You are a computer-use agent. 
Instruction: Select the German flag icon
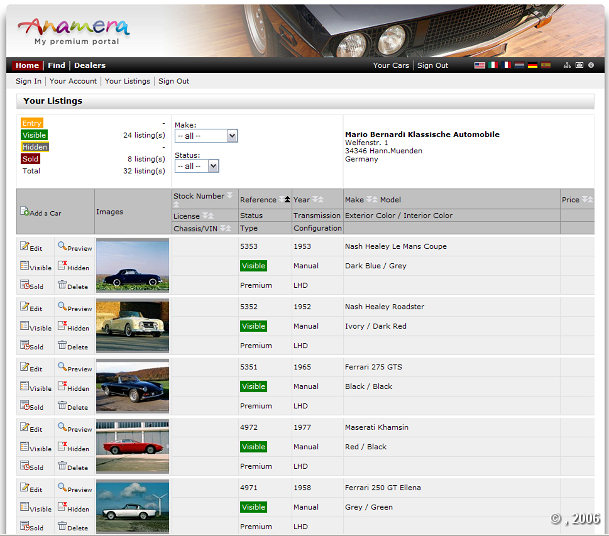tap(532, 65)
